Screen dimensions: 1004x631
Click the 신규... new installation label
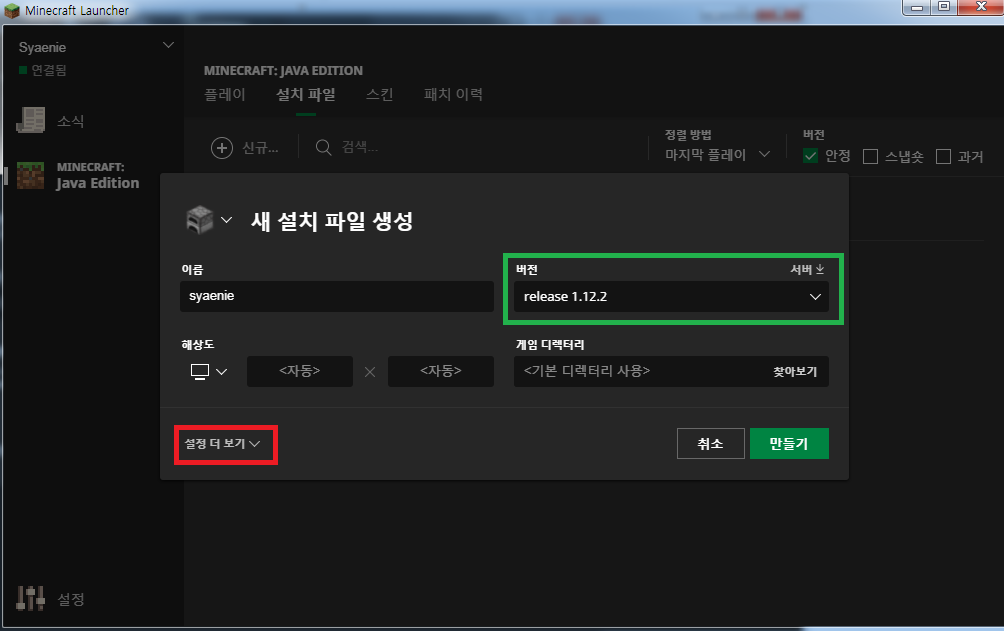coord(260,148)
